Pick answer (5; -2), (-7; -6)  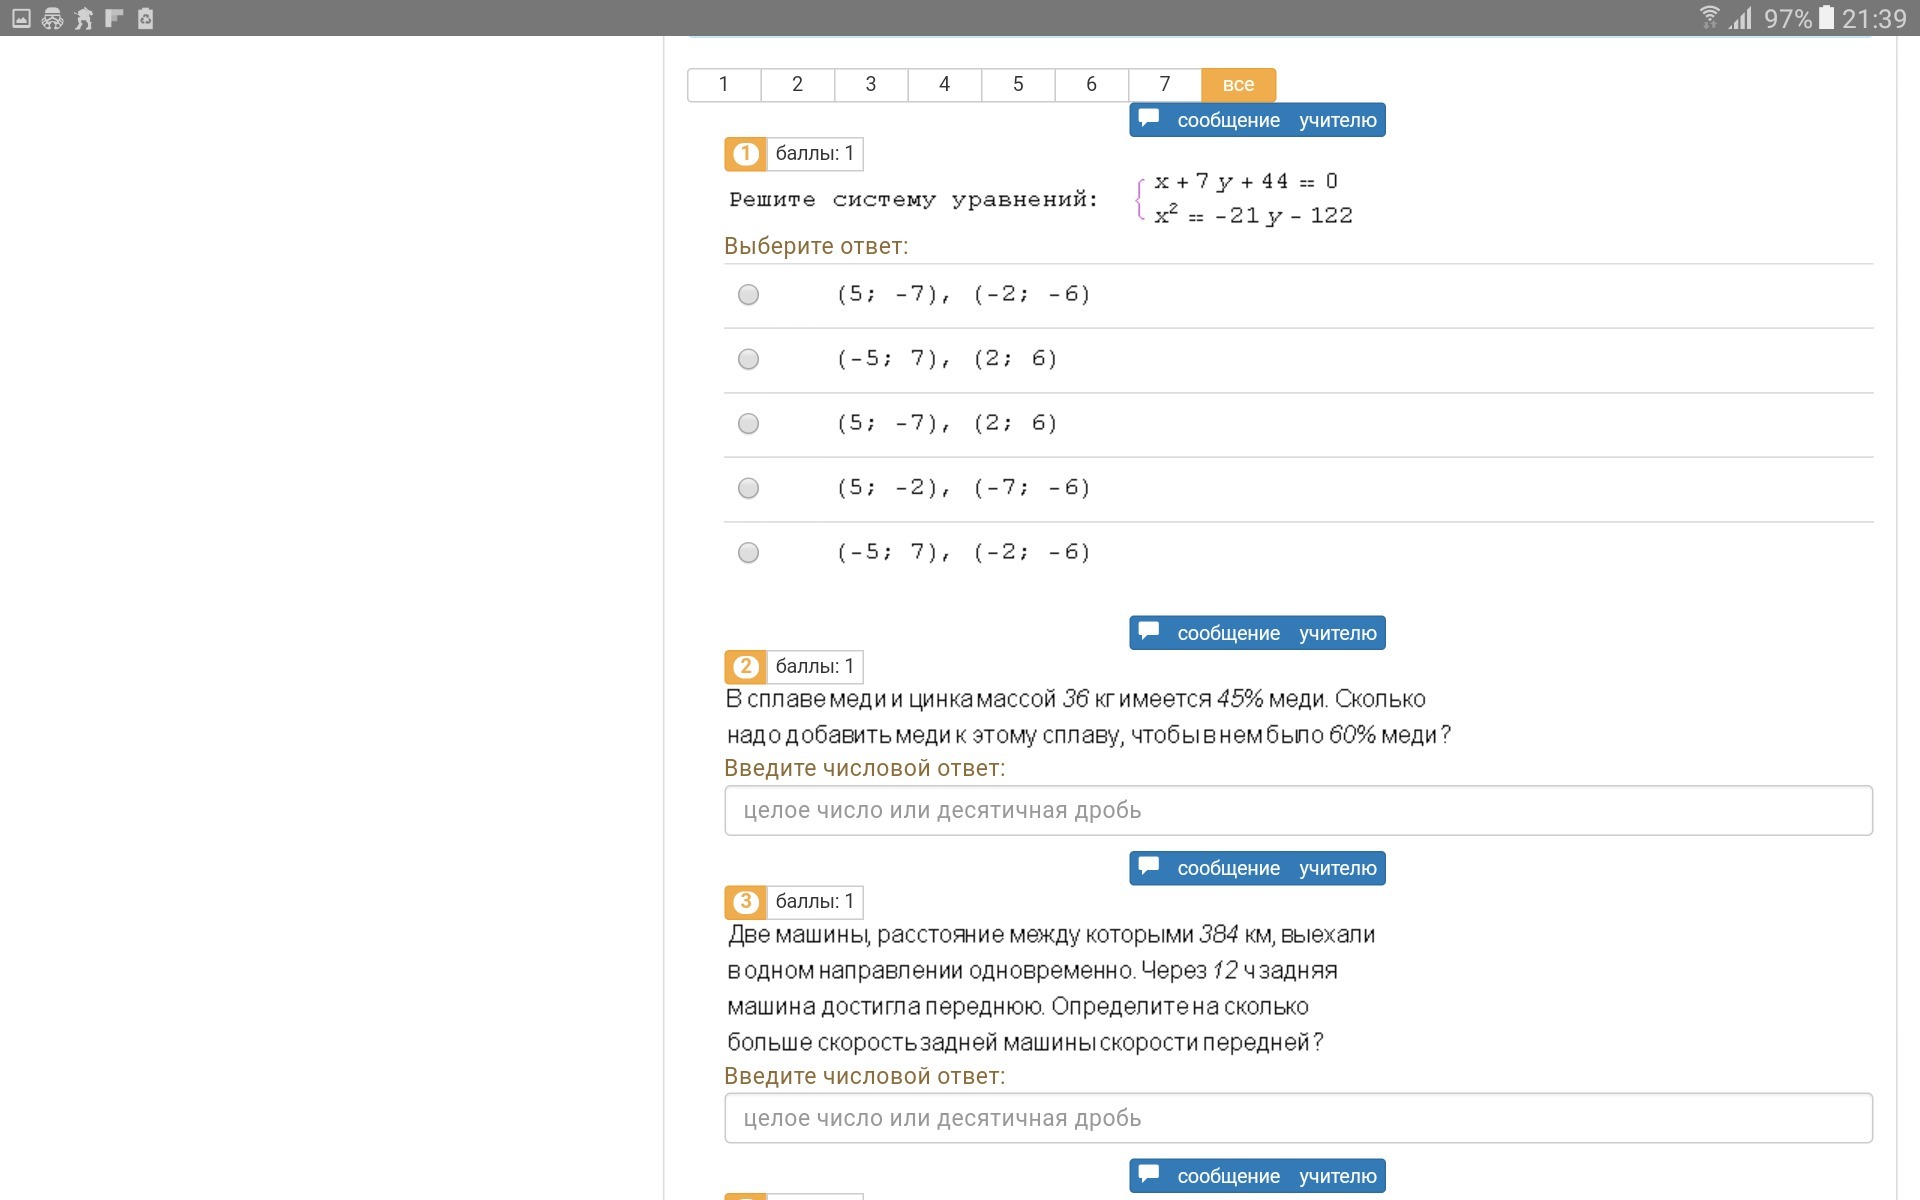coord(748,488)
